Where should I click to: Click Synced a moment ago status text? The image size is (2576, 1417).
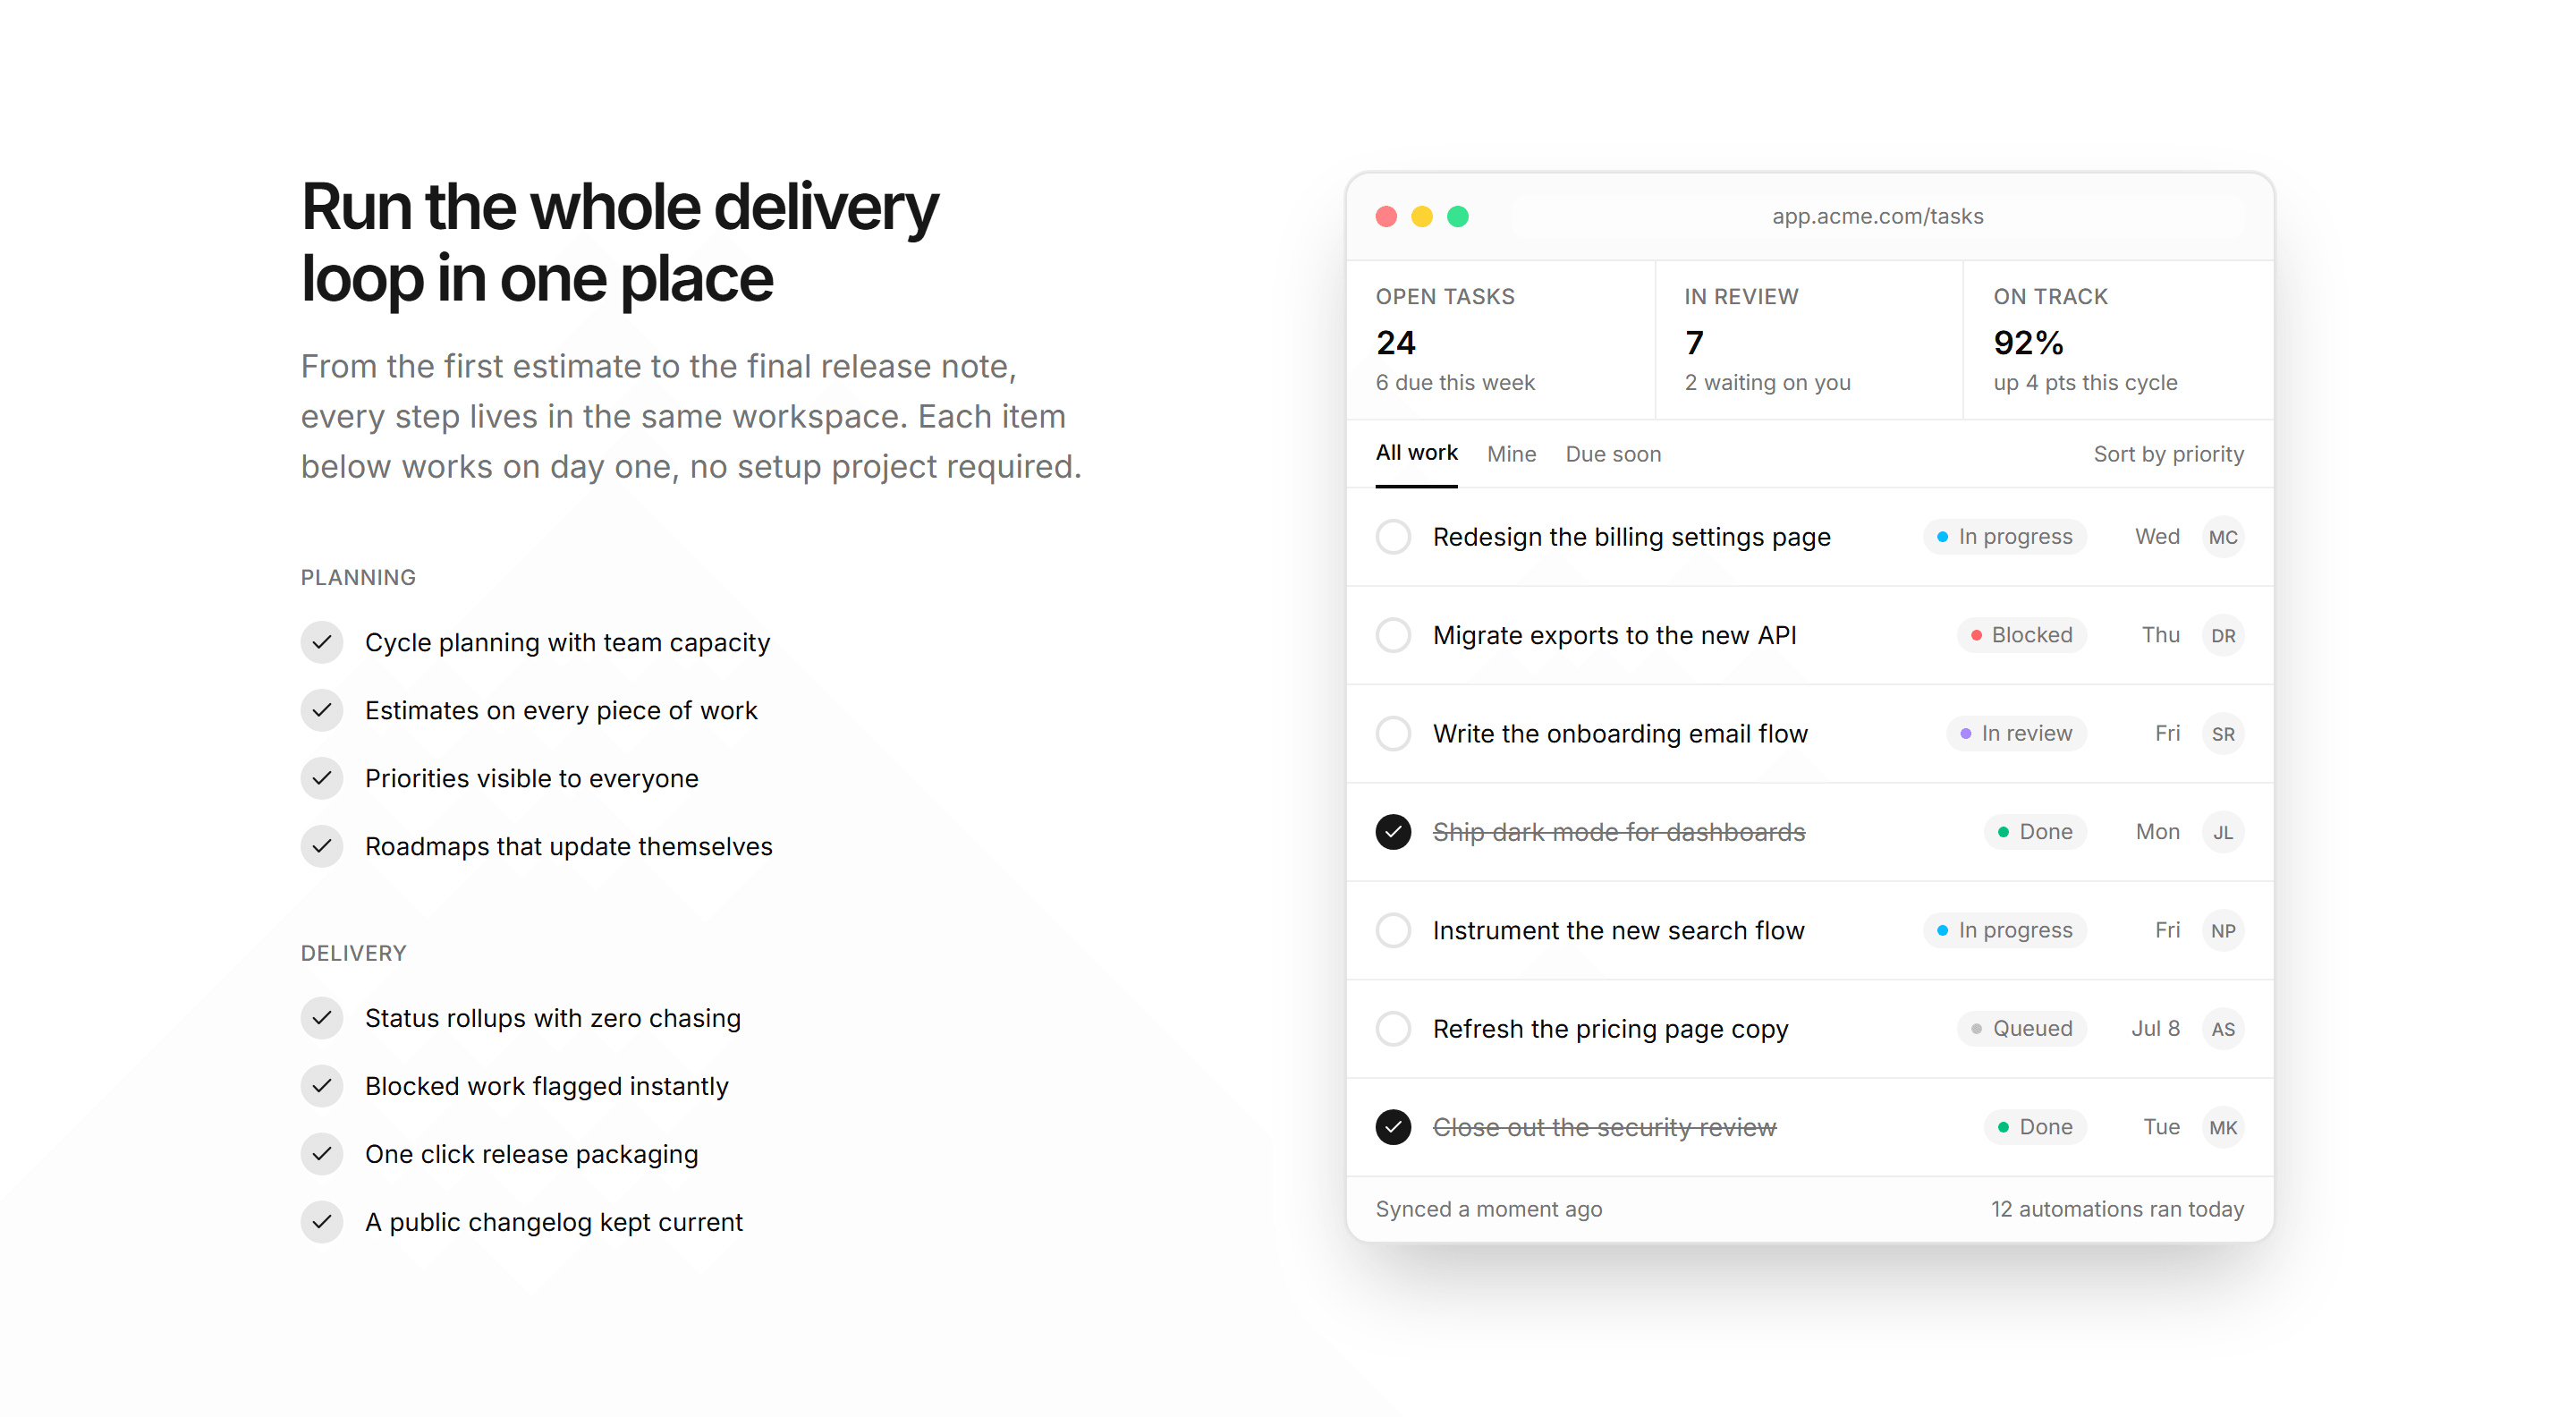pos(1488,1209)
